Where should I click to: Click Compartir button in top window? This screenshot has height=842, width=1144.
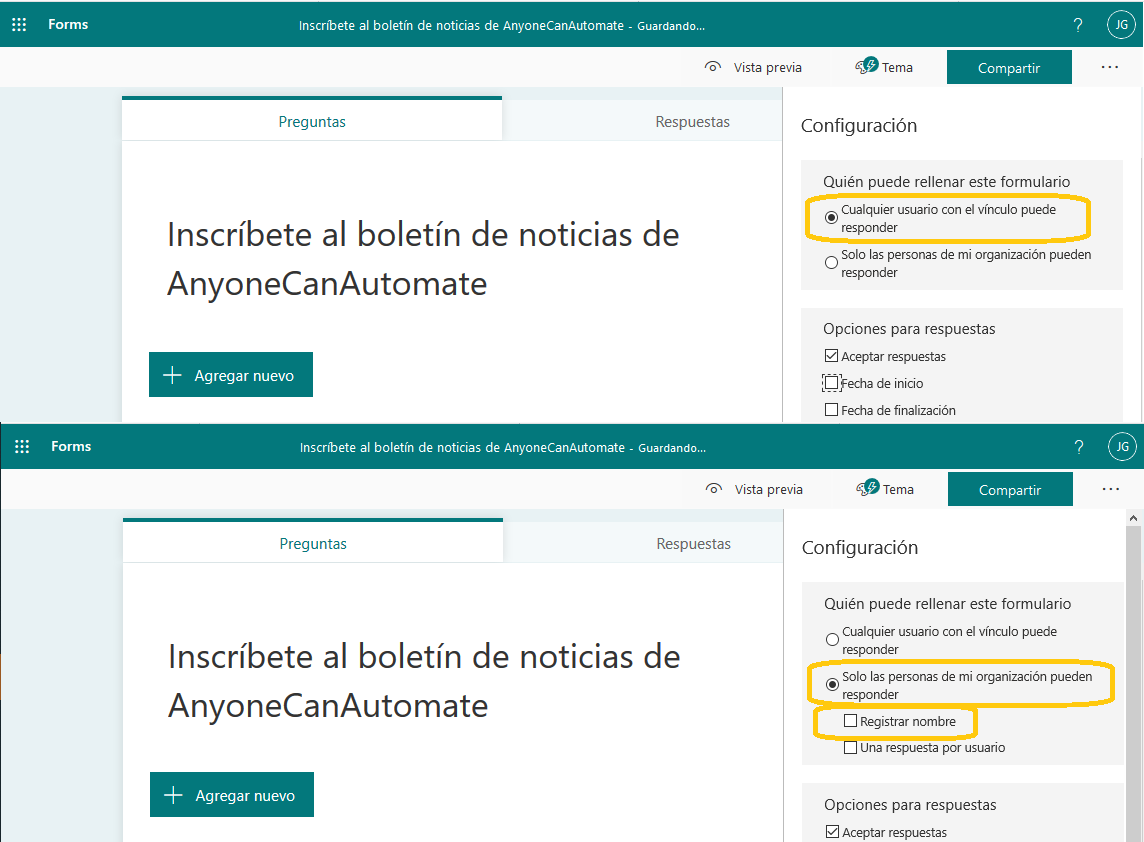point(1009,67)
